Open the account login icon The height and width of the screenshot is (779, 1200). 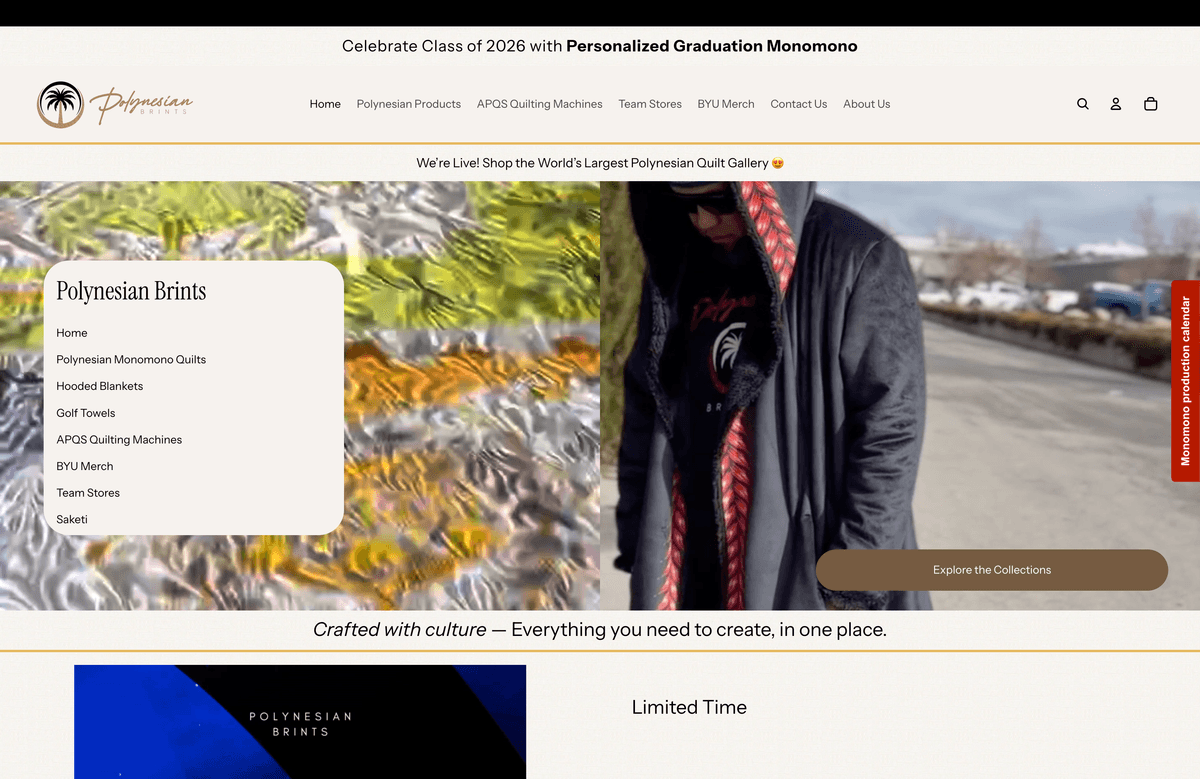pyautogui.click(x=1116, y=104)
